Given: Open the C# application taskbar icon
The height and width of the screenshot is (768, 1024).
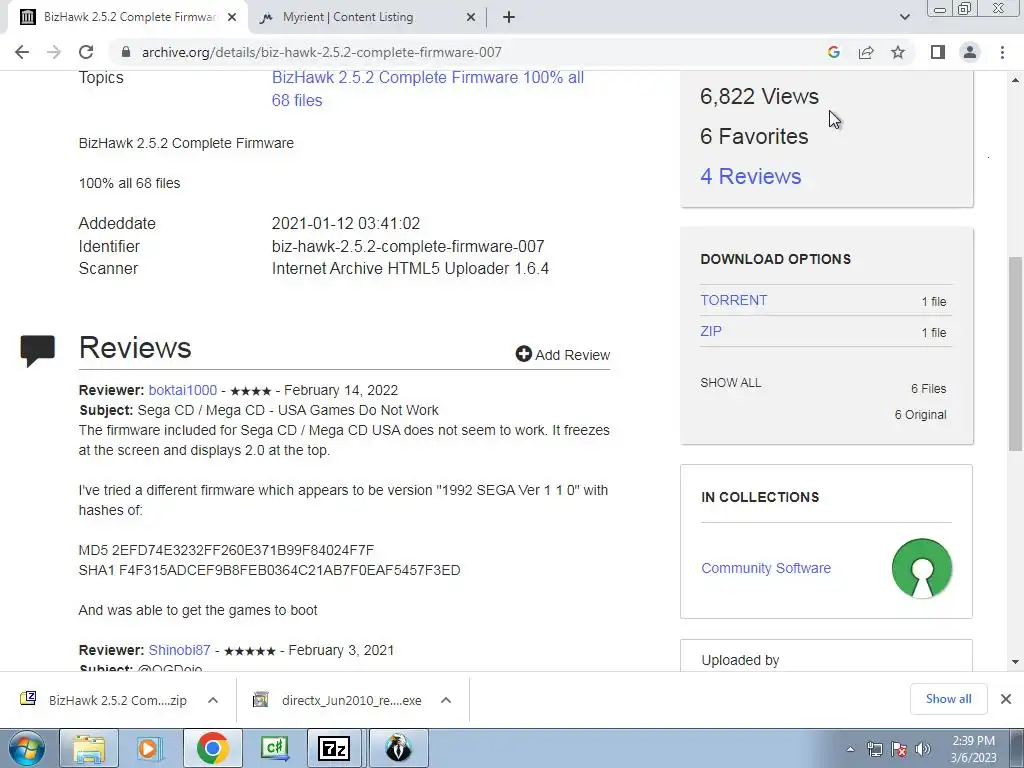Looking at the screenshot, I should 274,748.
